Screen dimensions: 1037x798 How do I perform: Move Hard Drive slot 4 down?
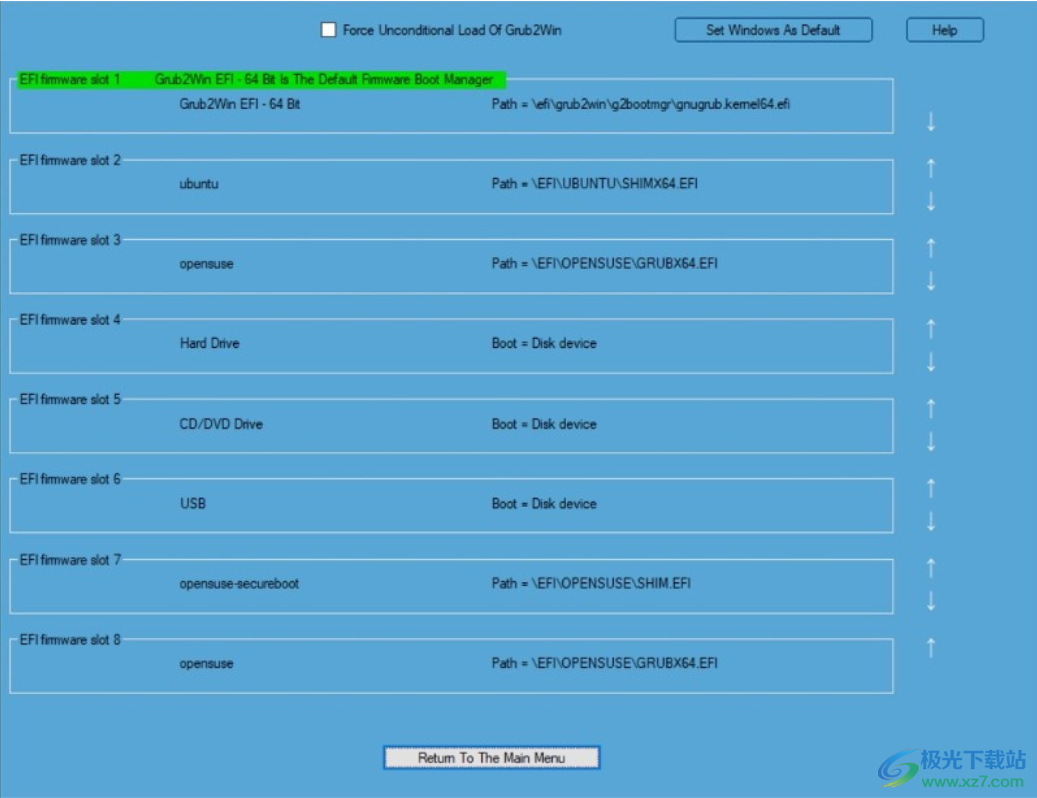931,362
